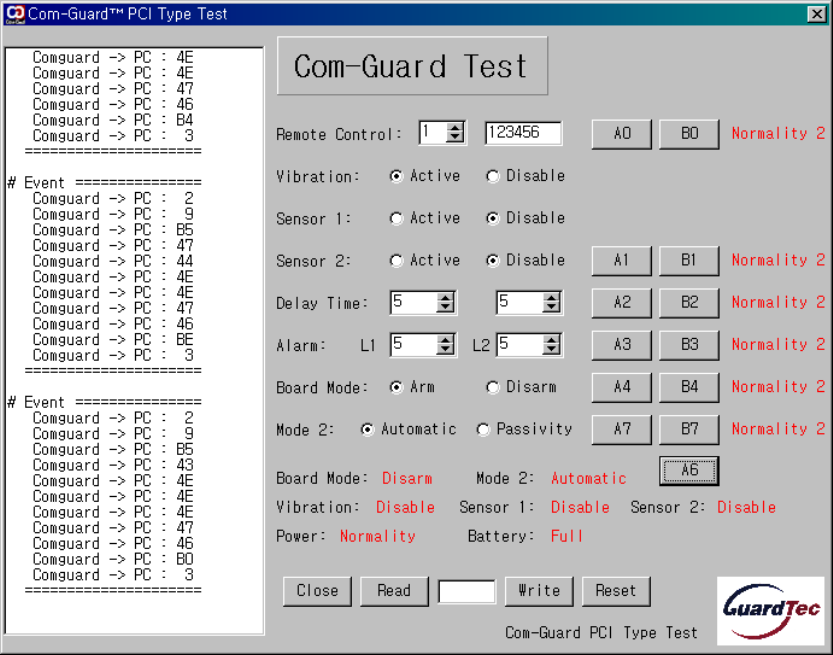Decrease the Alarm L2 value
Viewport: 833px width, 655px height.
tap(551, 350)
